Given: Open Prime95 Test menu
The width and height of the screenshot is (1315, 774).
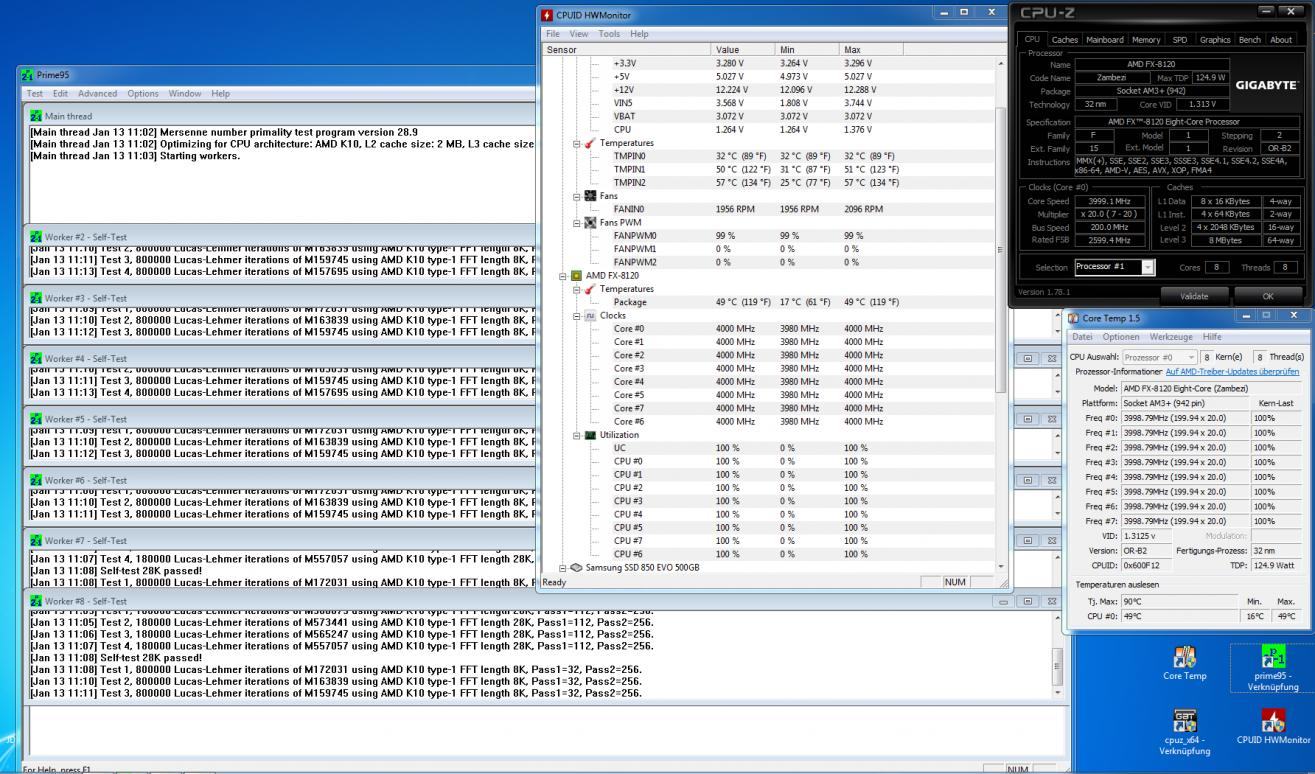Looking at the screenshot, I should [x=35, y=93].
